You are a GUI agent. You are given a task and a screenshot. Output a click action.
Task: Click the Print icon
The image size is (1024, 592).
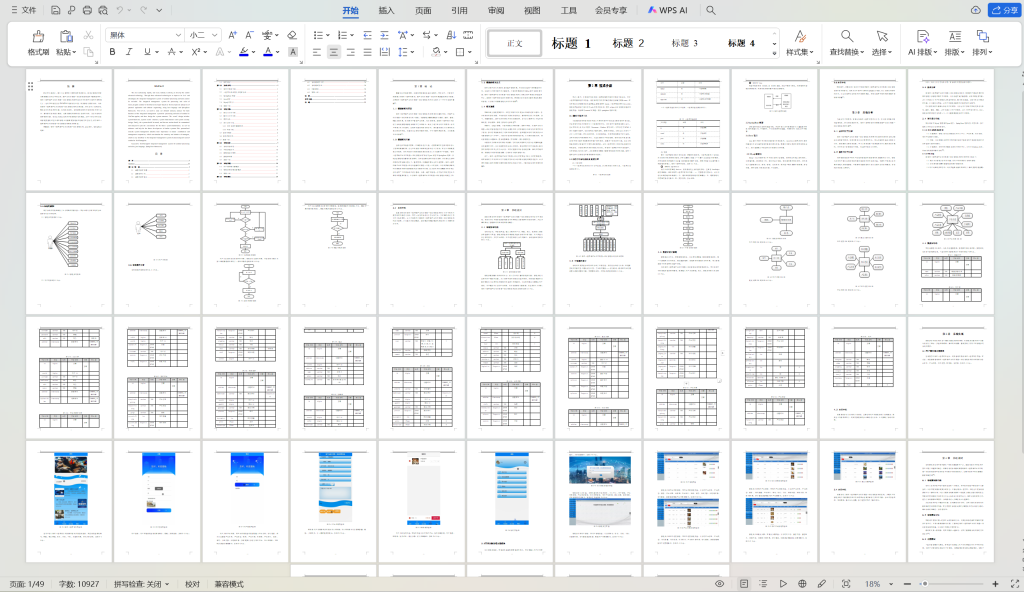tap(87, 10)
